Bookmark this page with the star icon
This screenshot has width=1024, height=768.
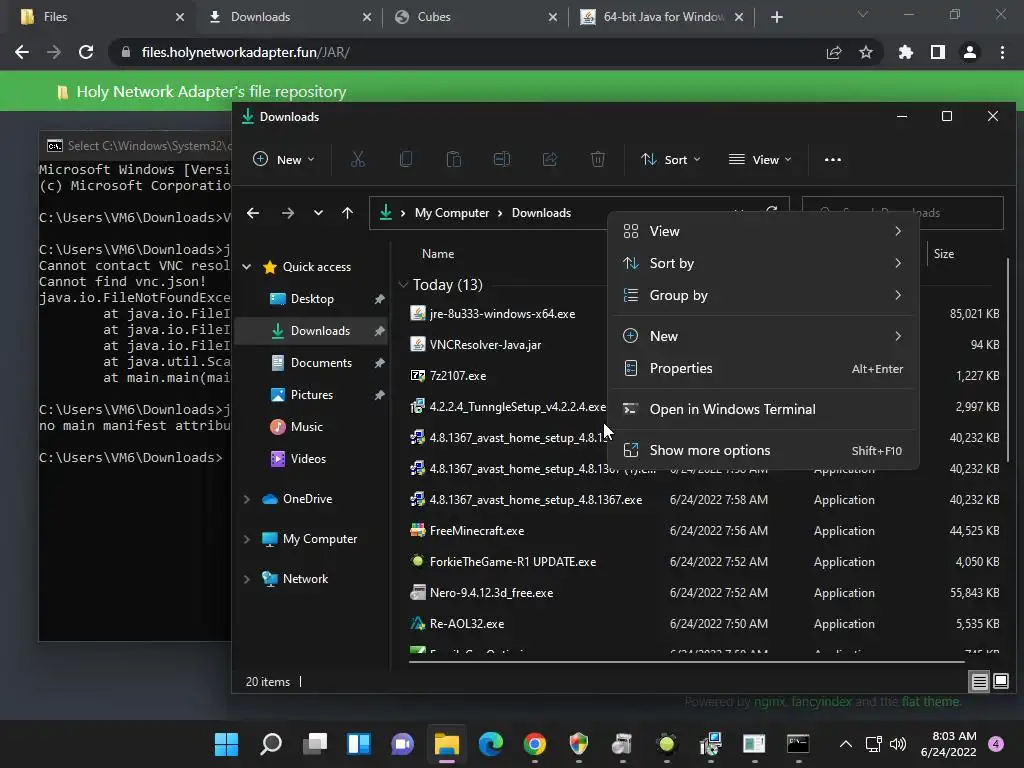coord(866,52)
